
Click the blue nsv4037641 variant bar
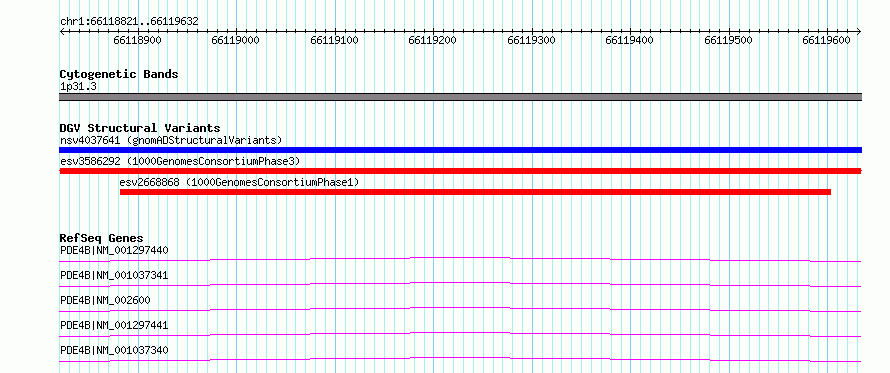[460, 150]
